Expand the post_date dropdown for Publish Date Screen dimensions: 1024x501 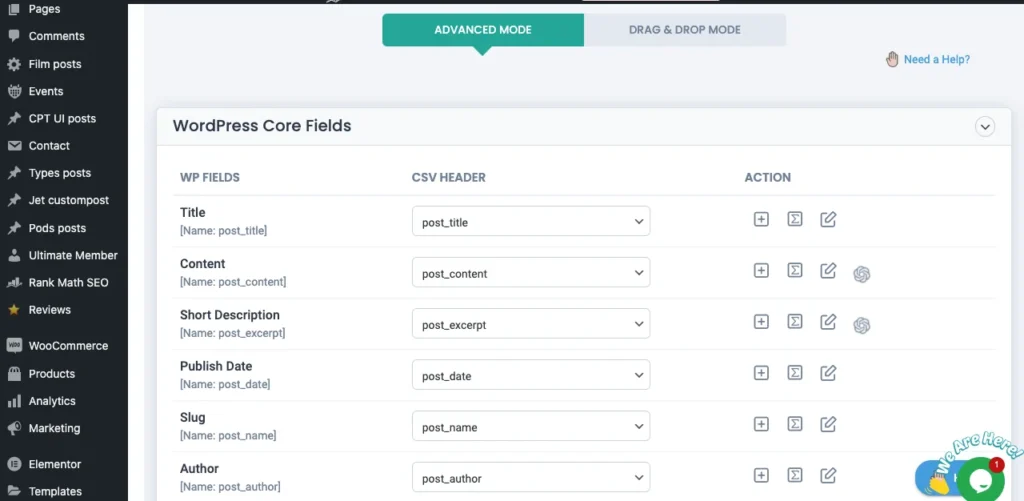[531, 376]
